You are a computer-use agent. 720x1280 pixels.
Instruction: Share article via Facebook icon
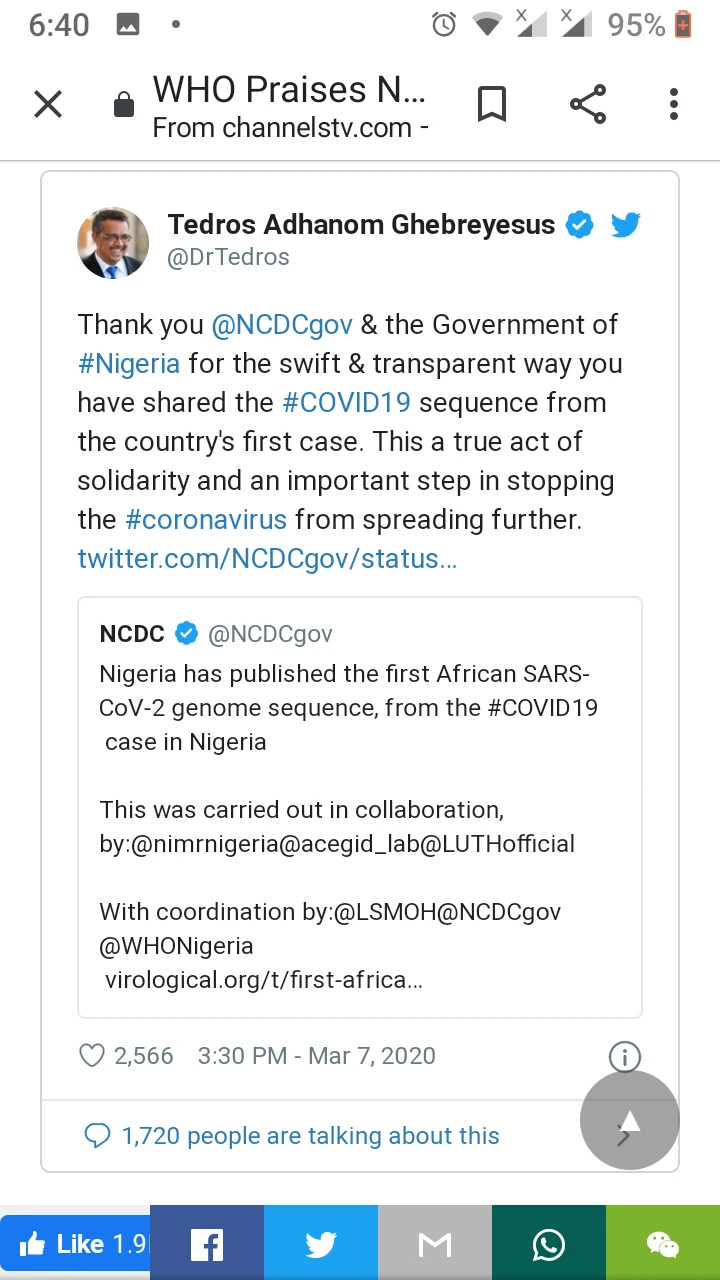click(x=207, y=1244)
